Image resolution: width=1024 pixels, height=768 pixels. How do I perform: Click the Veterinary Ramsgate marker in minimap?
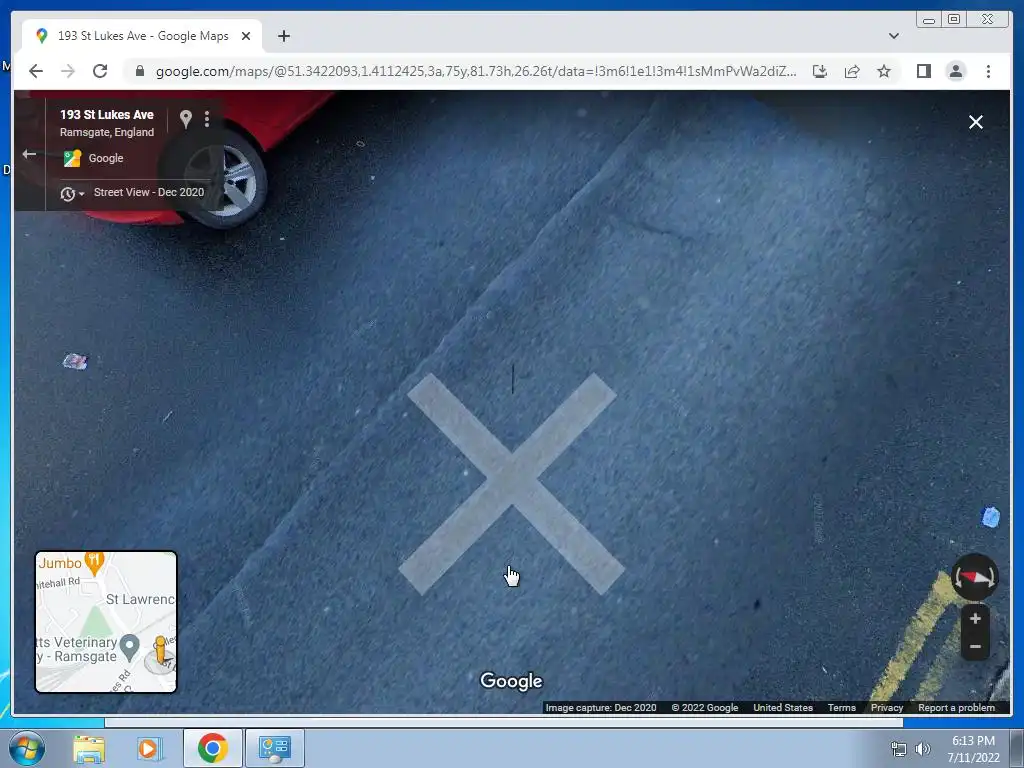[130, 647]
